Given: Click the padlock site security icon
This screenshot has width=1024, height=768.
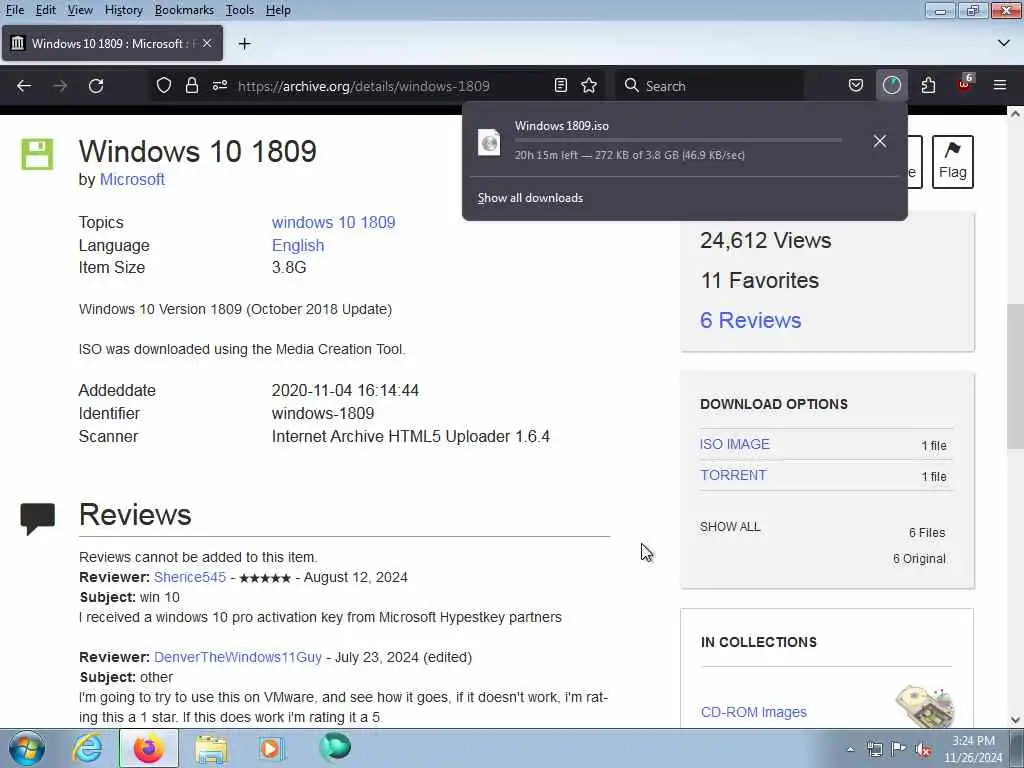Looking at the screenshot, I should [191, 86].
